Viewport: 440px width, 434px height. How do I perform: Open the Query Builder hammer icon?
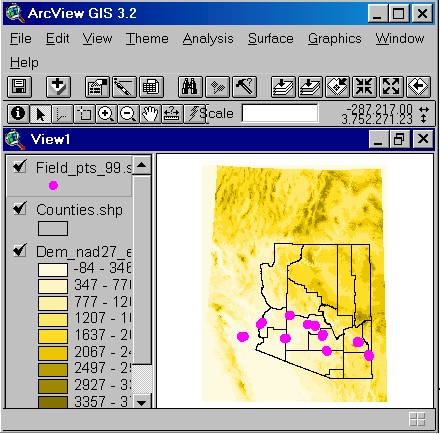[244, 87]
